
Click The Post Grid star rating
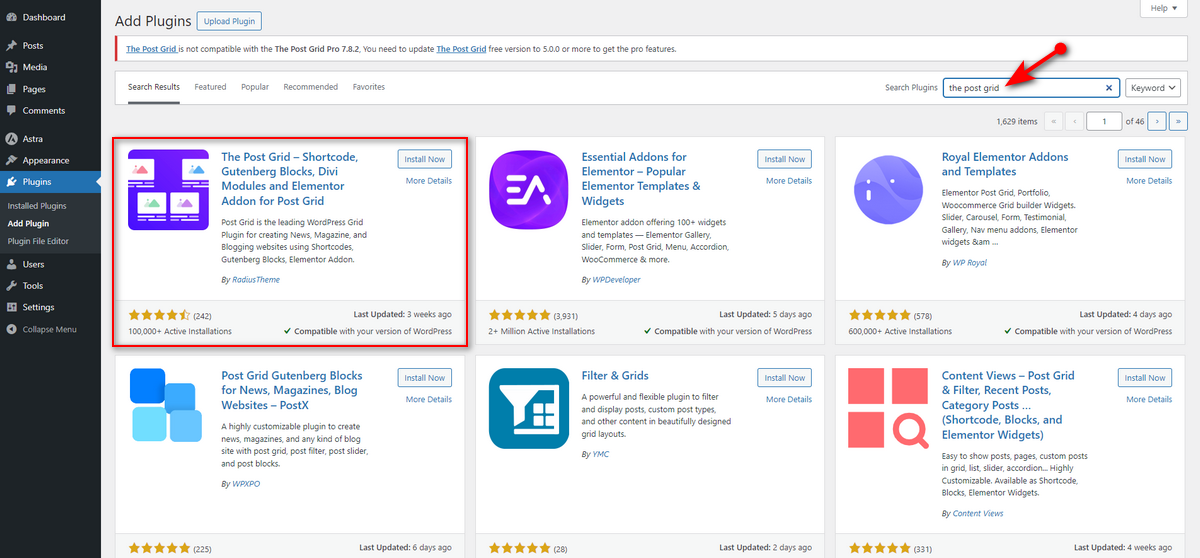tap(159, 315)
